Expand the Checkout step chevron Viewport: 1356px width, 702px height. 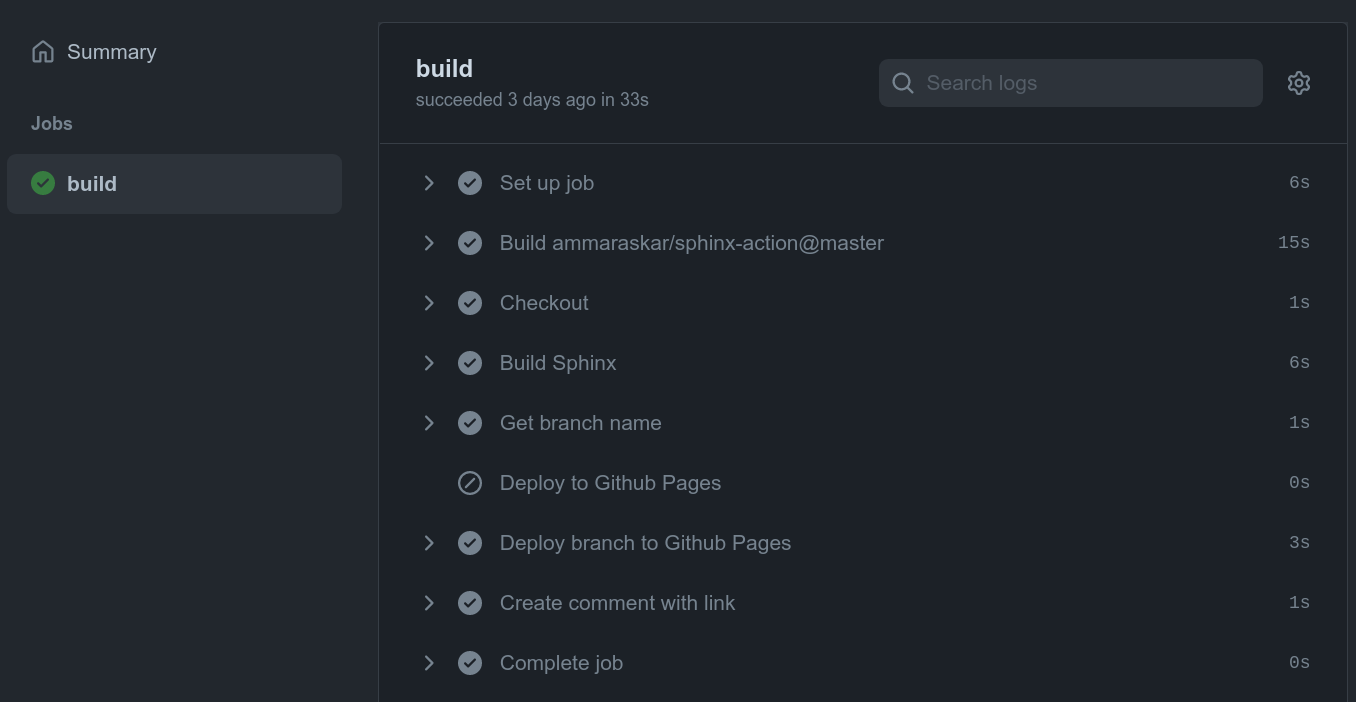pos(429,303)
